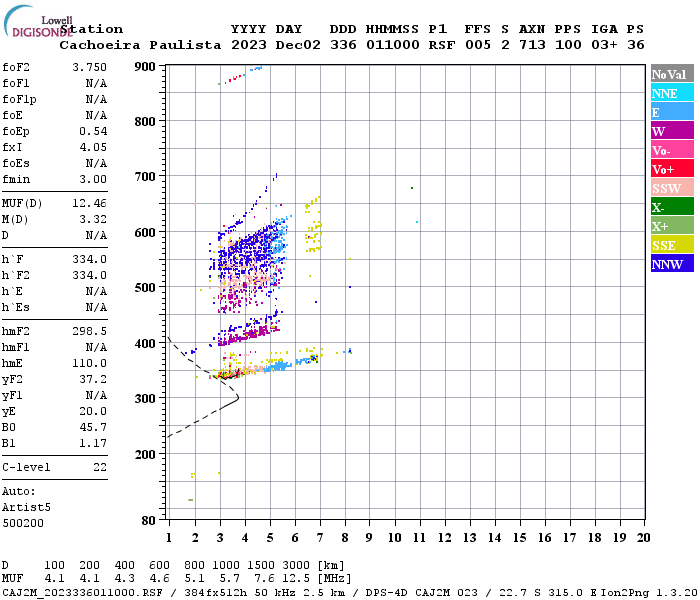Click the B0 value 45.7
The height and width of the screenshot is (600, 700).
(93, 427)
